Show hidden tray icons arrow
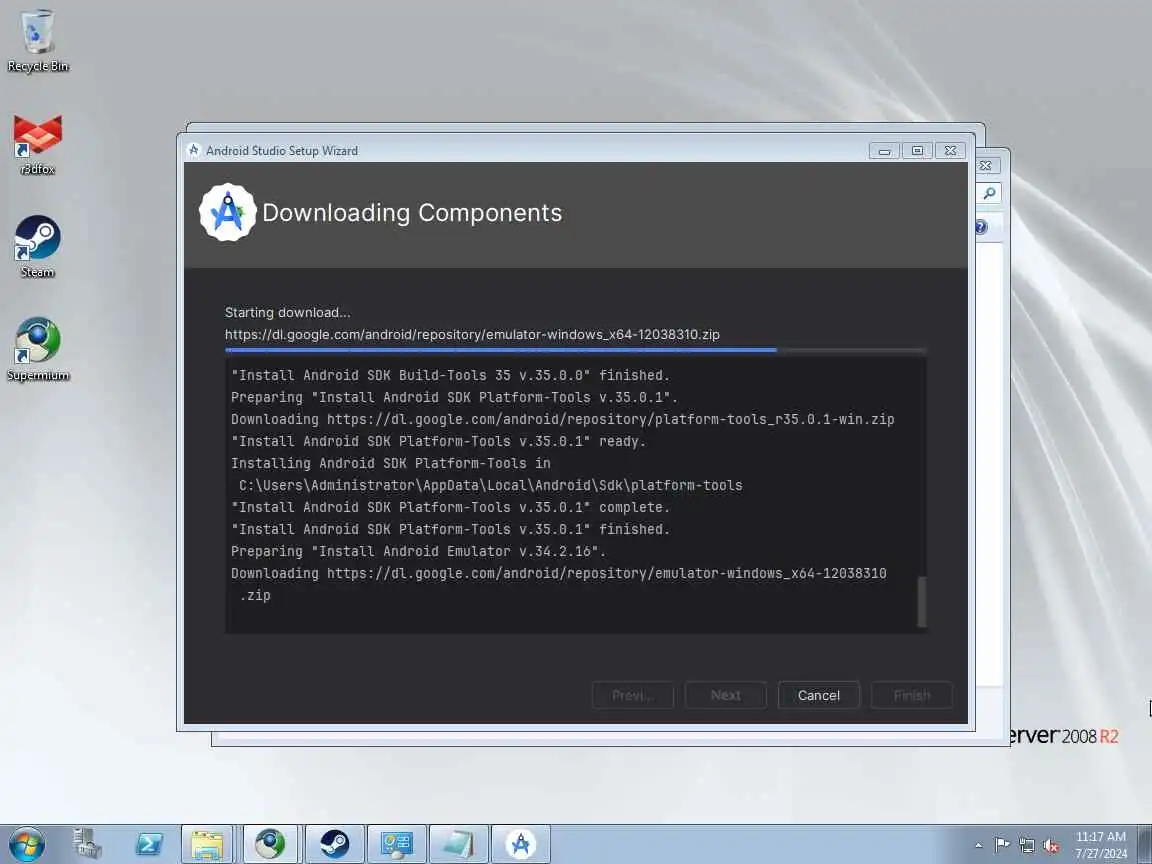Image resolution: width=1152 pixels, height=864 pixels. pos(979,845)
